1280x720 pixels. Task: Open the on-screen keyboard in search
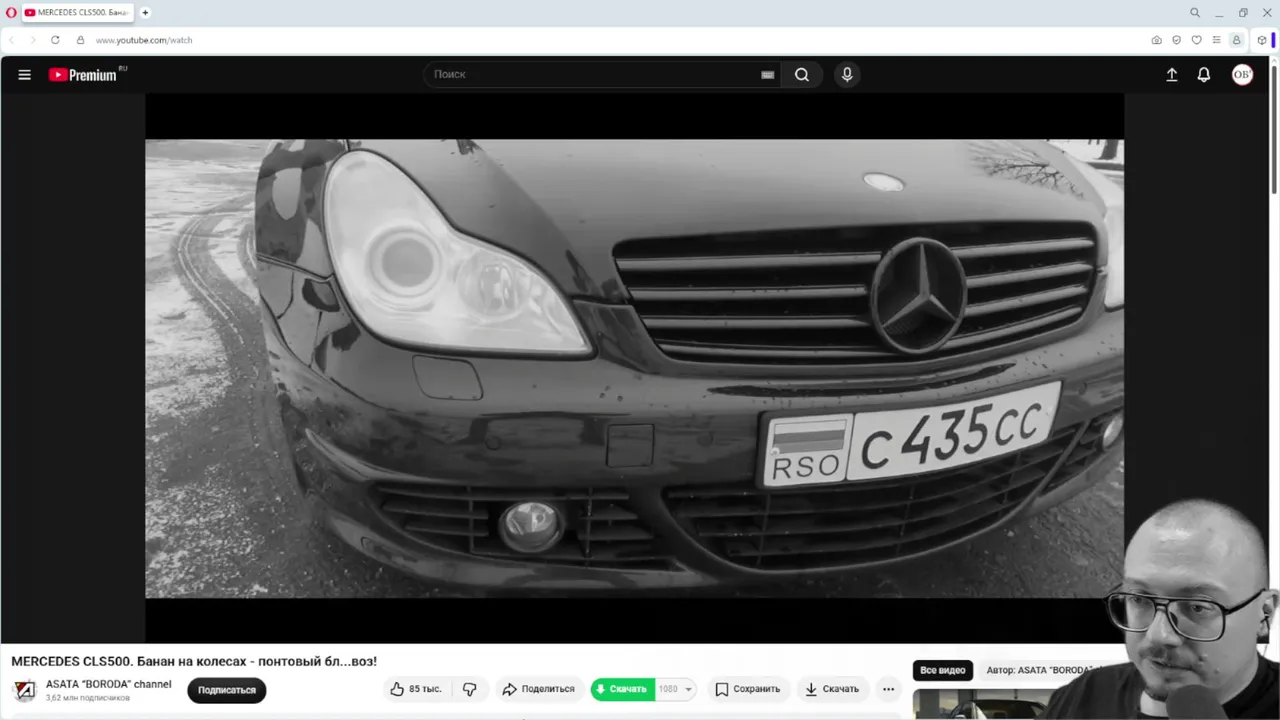767,74
